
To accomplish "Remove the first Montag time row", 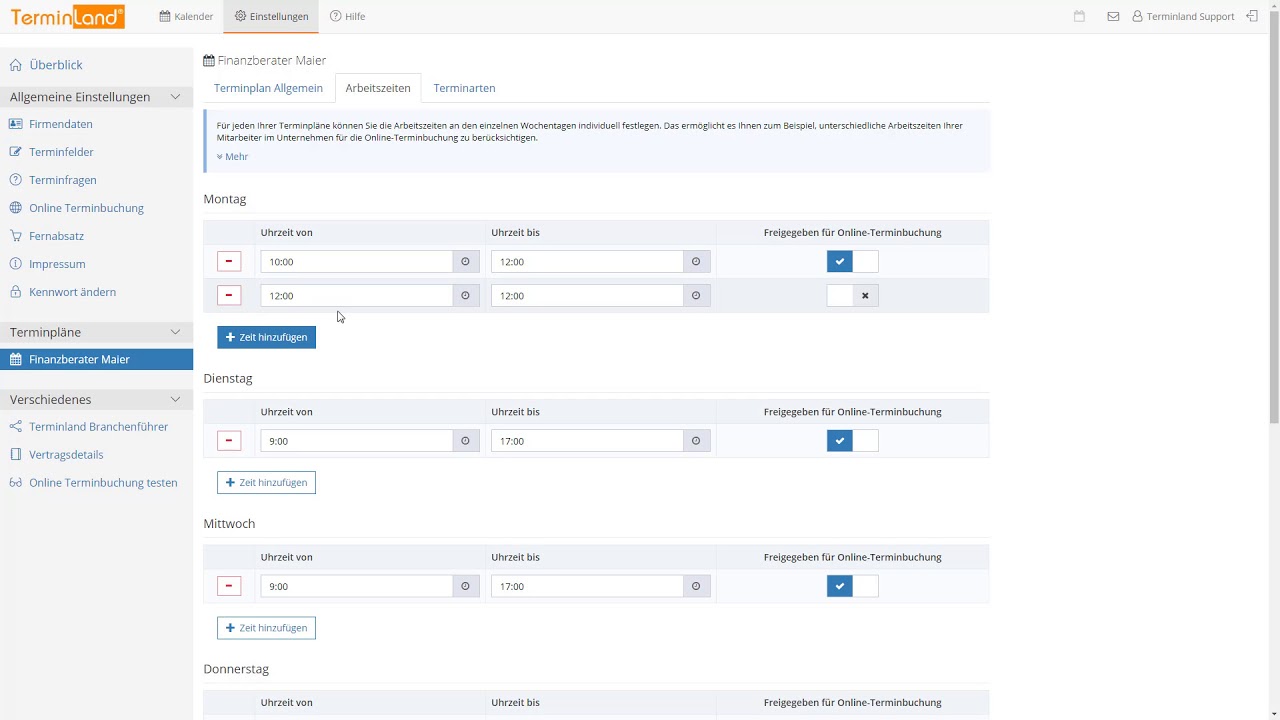I will click(x=229, y=262).
